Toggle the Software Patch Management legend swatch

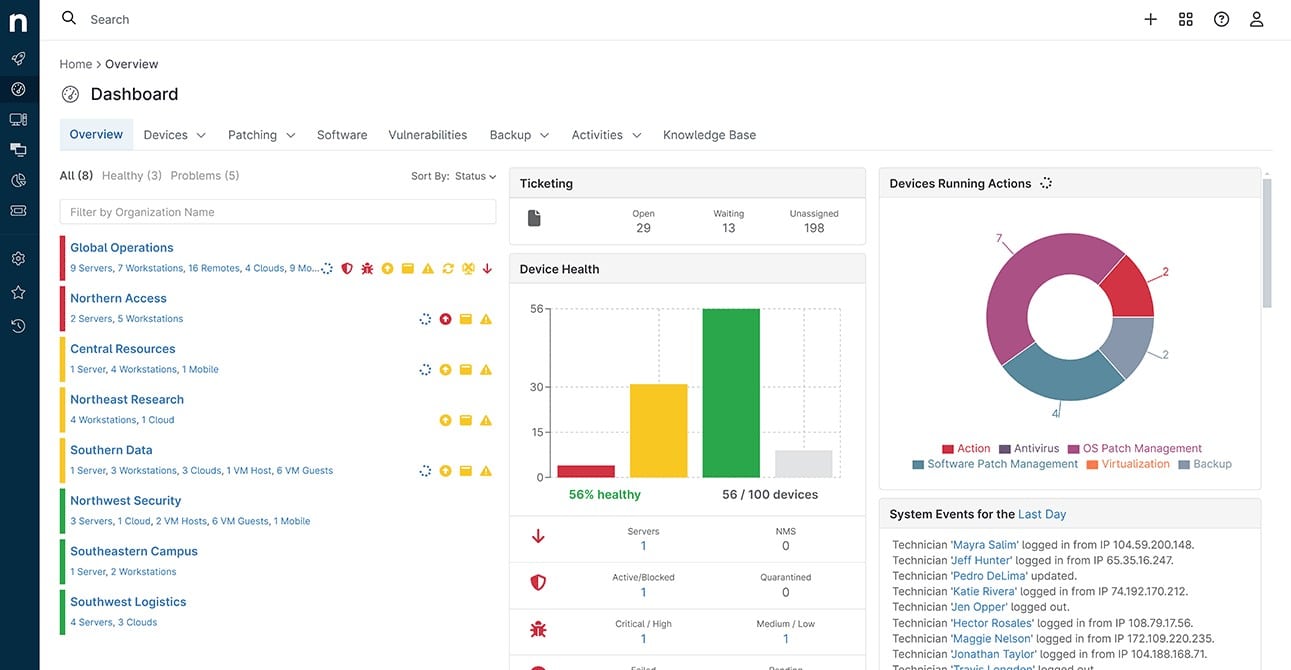(x=918, y=464)
